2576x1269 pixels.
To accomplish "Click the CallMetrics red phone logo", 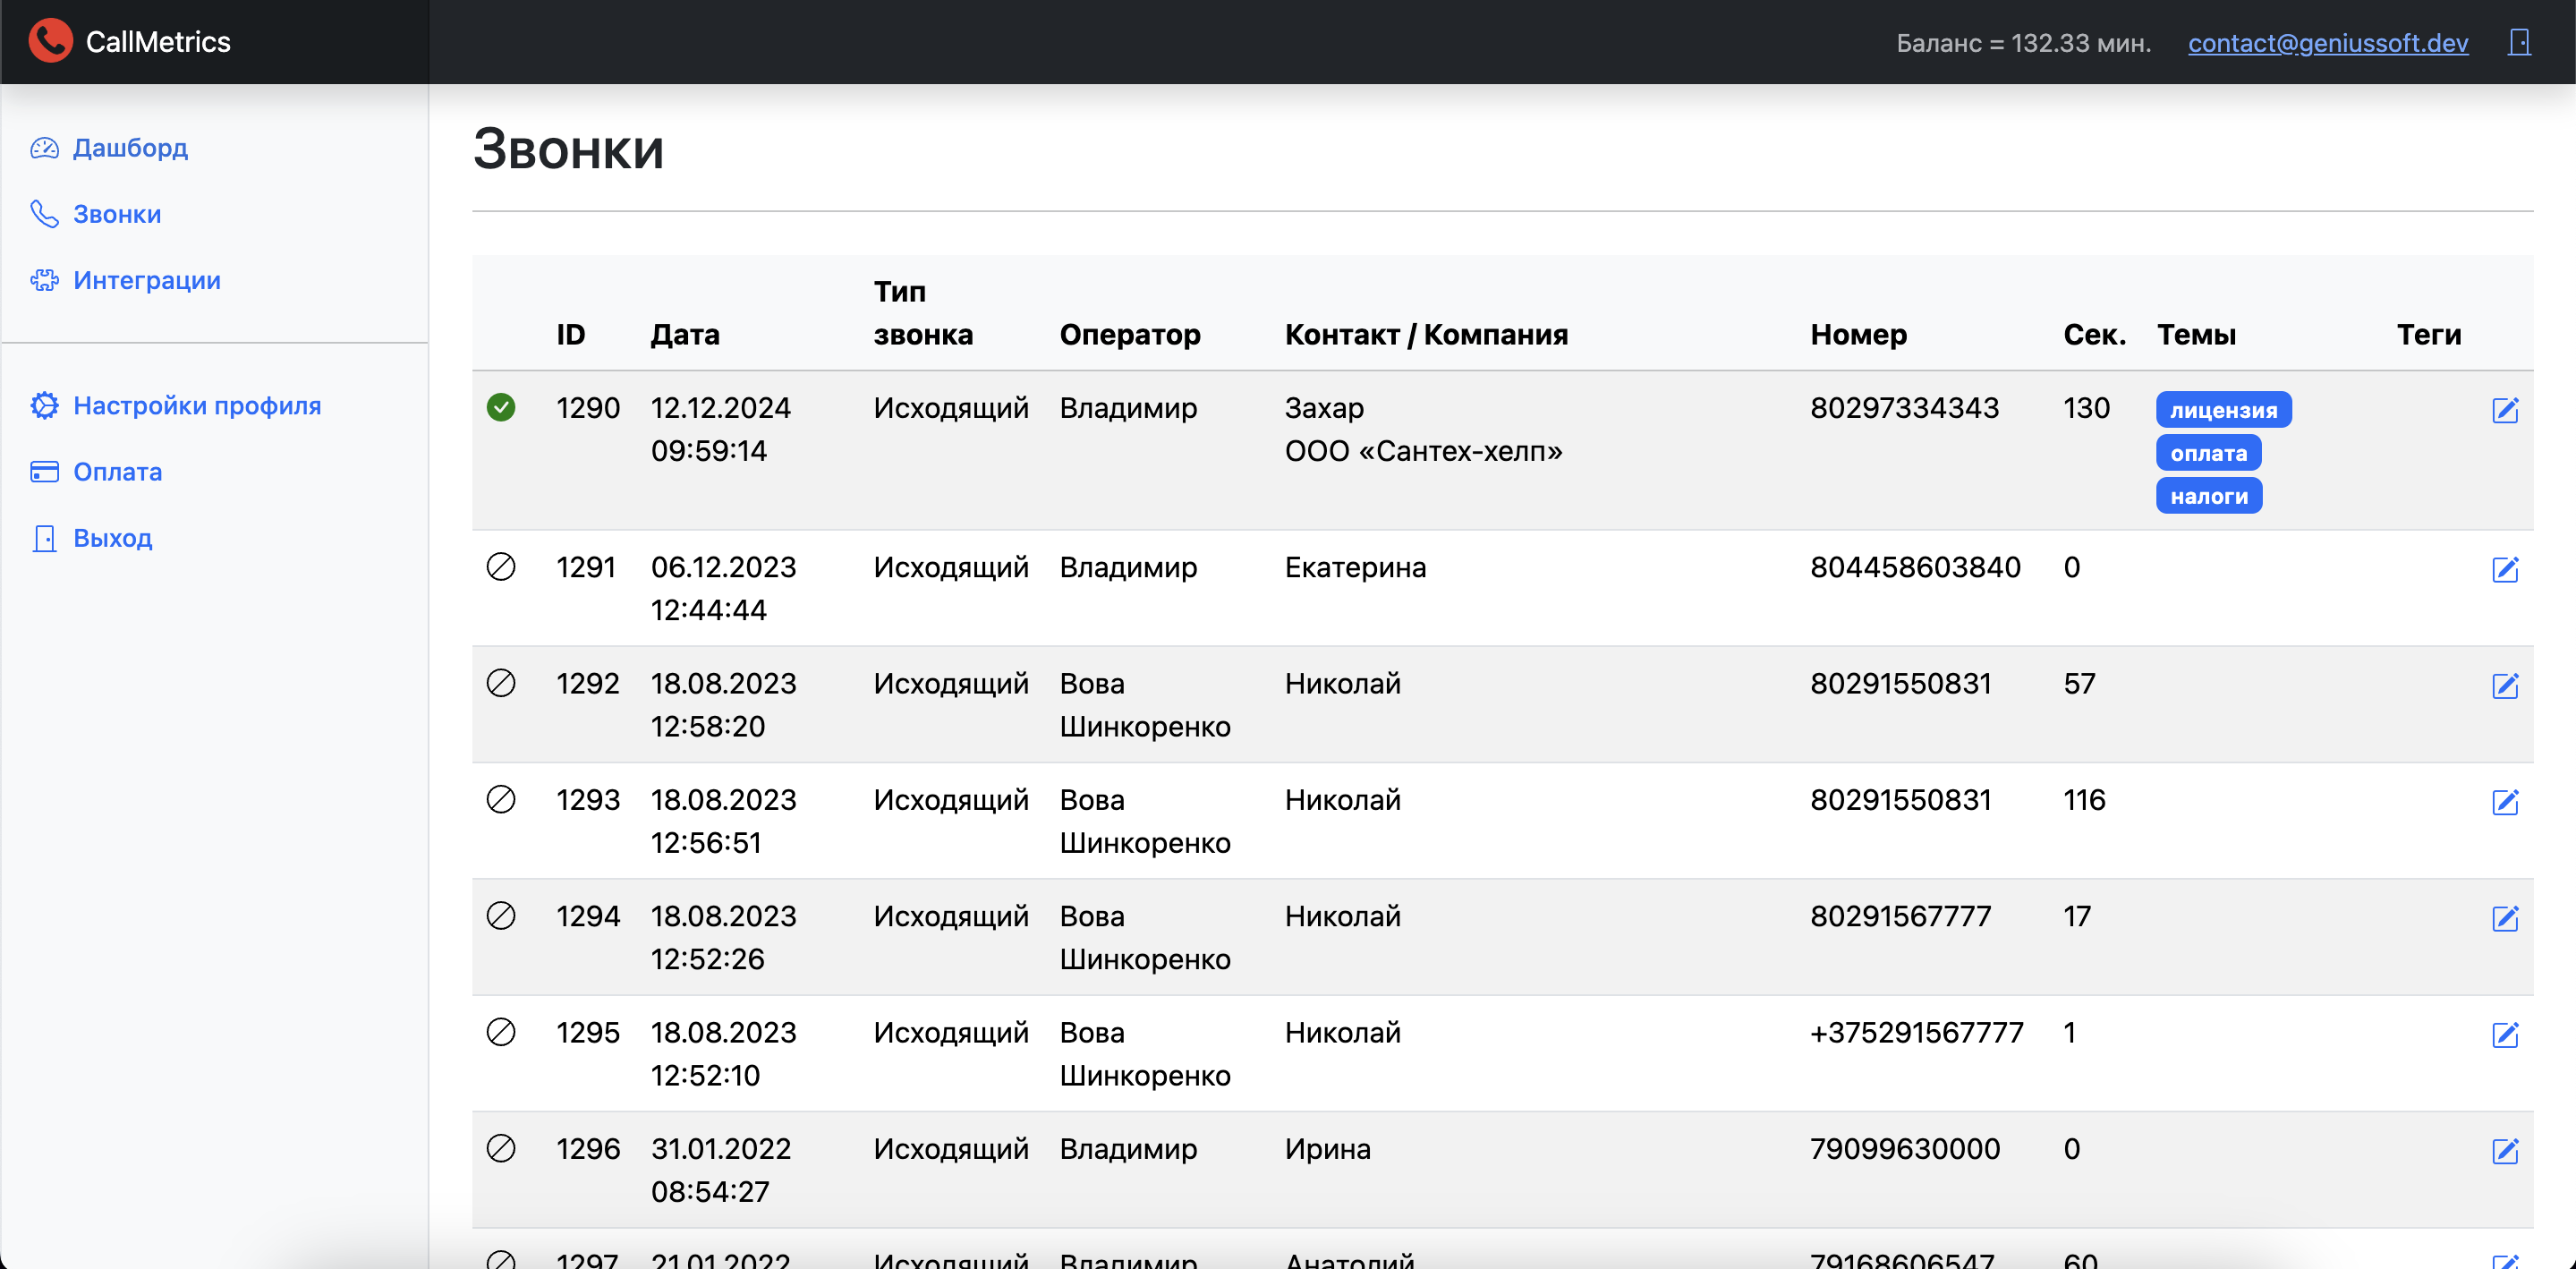I will pyautogui.click(x=50, y=41).
